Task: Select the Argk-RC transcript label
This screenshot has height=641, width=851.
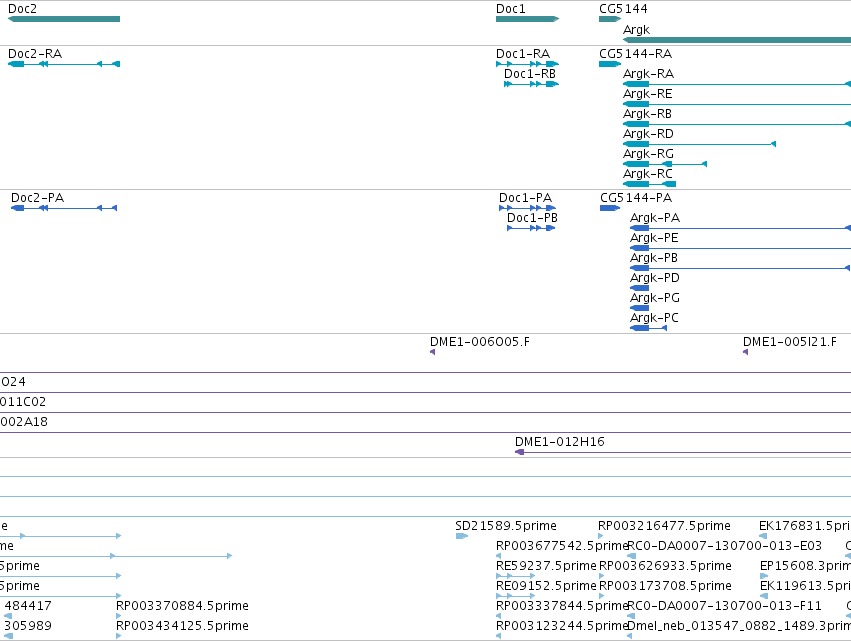Action: [648, 174]
